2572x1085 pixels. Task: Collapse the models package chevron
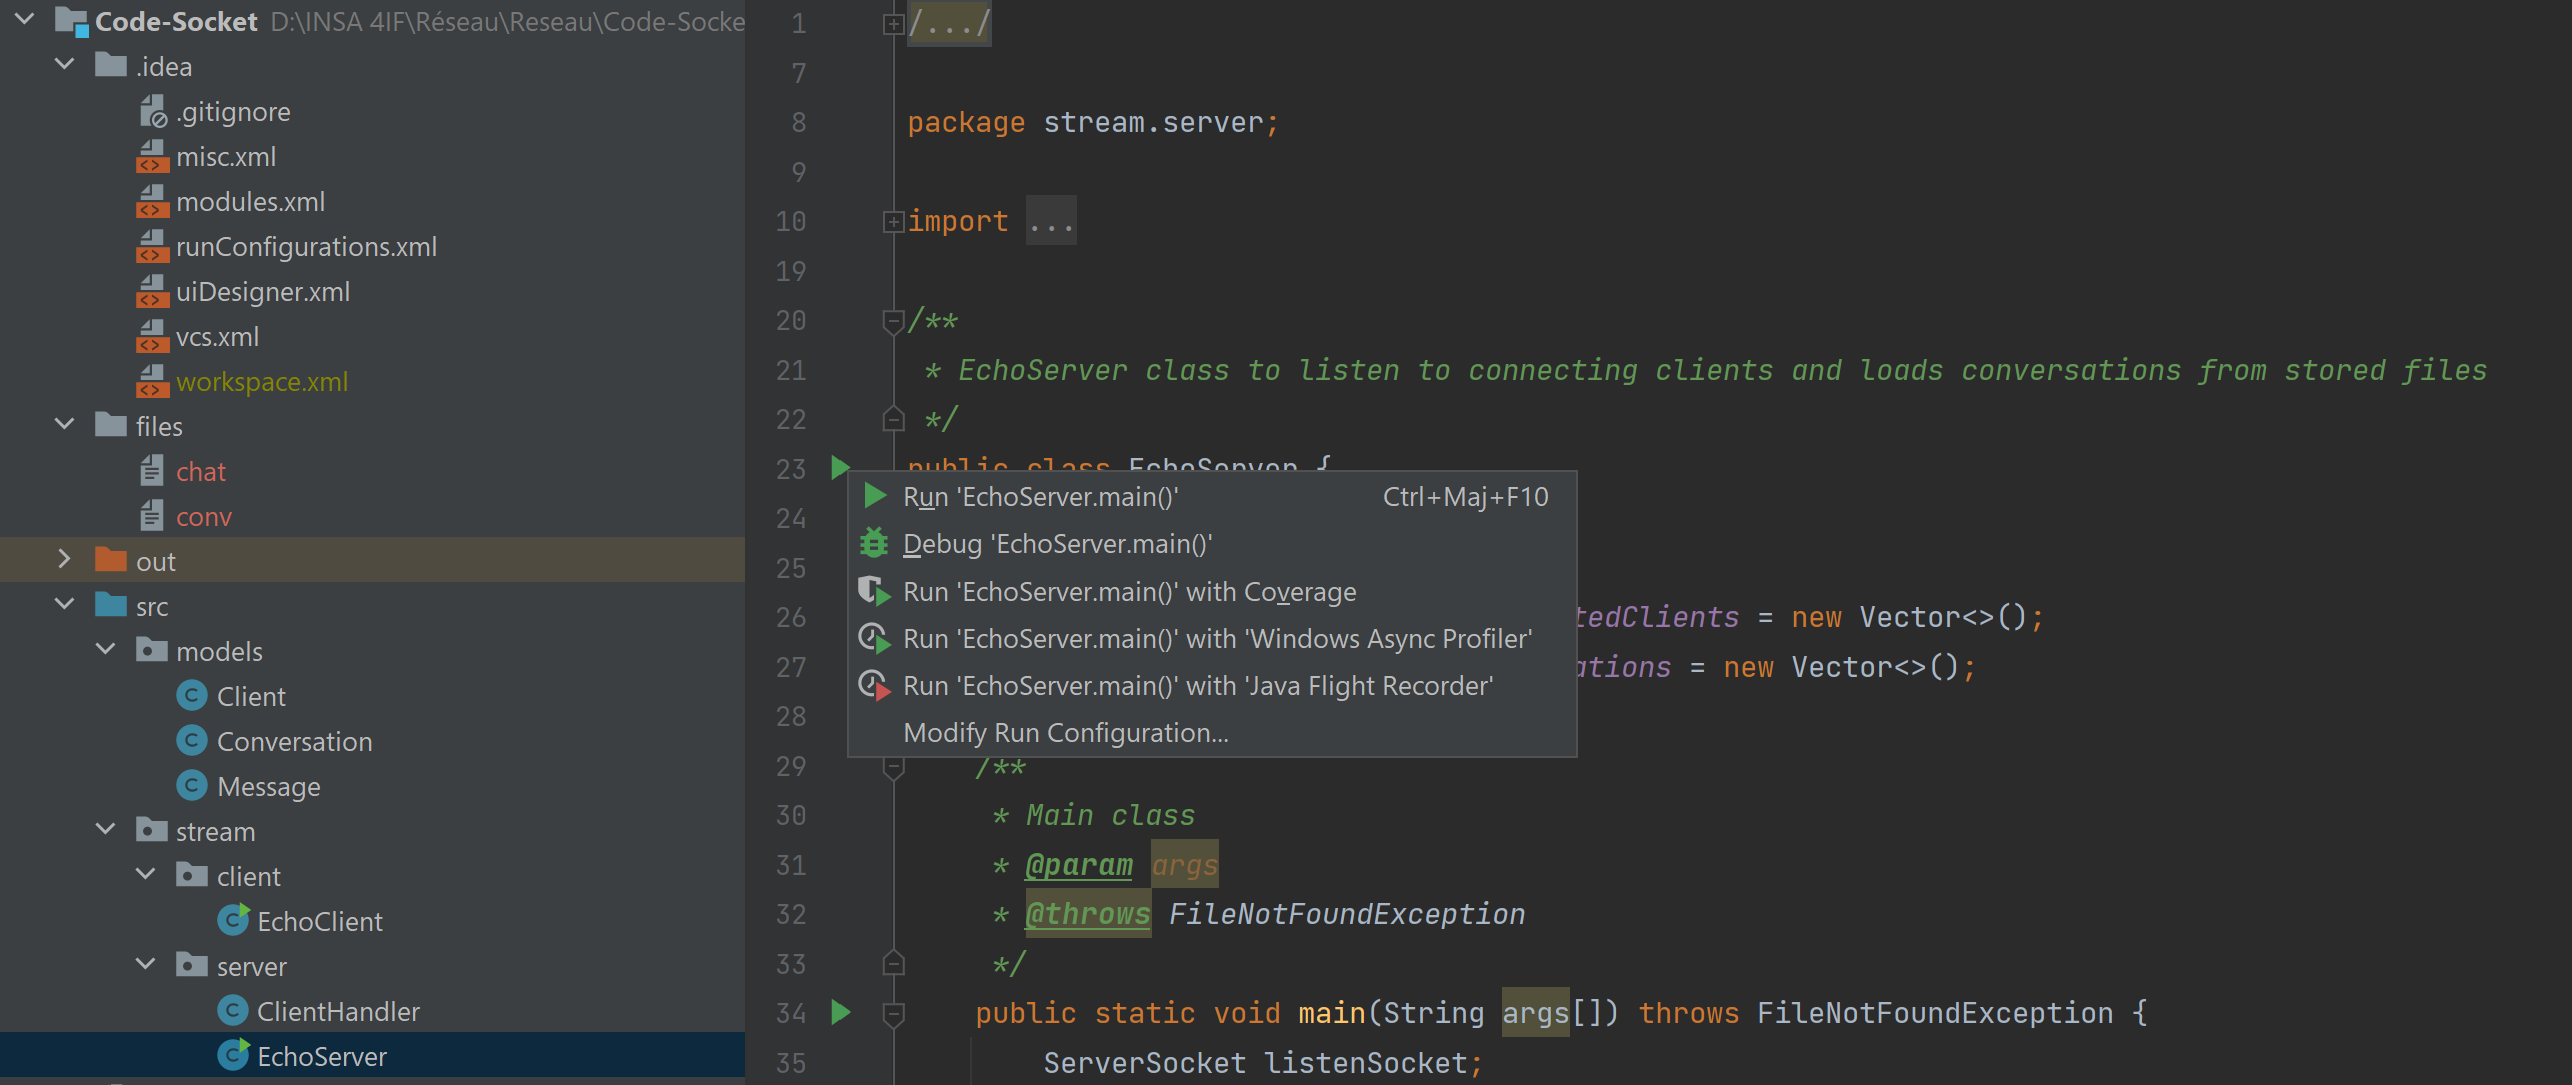click(106, 650)
